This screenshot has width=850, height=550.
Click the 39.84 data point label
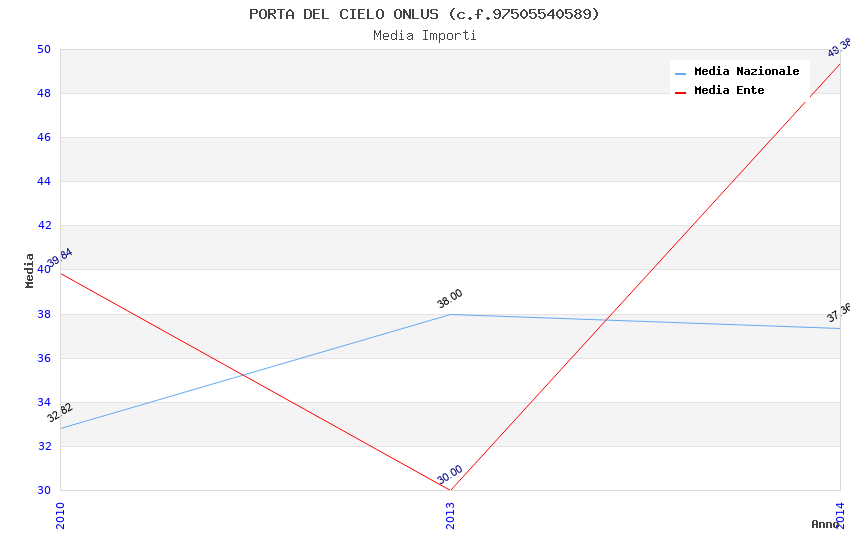(59, 260)
